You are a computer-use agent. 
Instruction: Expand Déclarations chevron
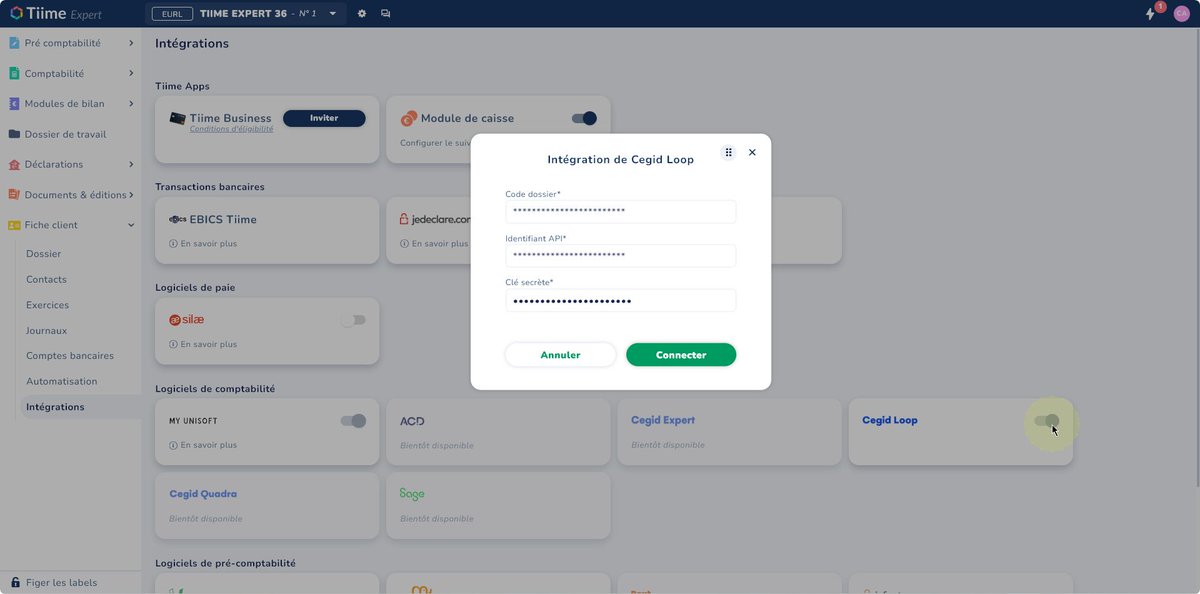coord(131,164)
